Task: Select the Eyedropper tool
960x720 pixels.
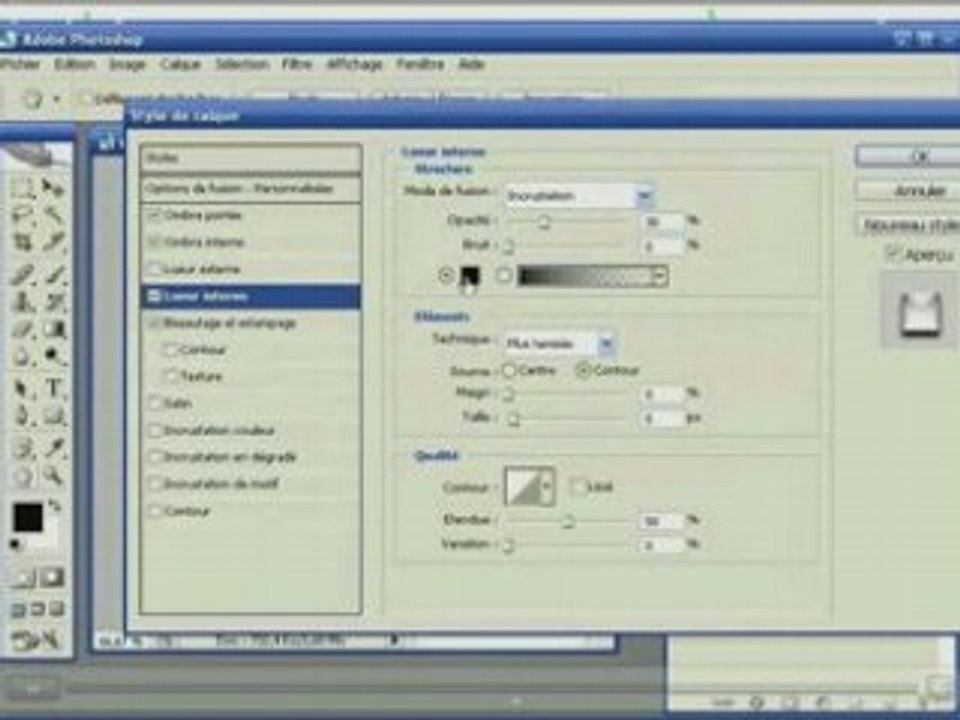Action: (x=53, y=448)
